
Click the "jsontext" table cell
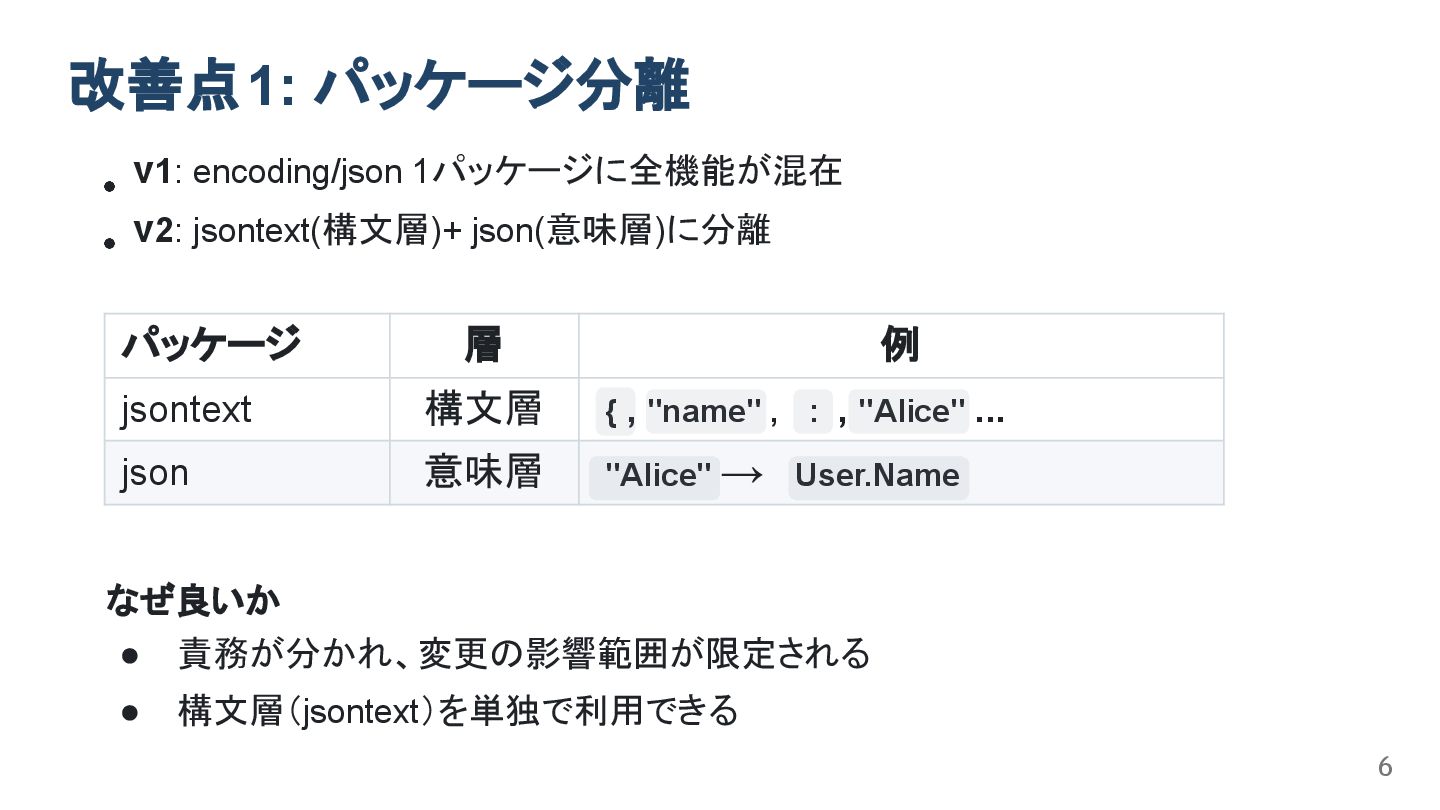186,410
